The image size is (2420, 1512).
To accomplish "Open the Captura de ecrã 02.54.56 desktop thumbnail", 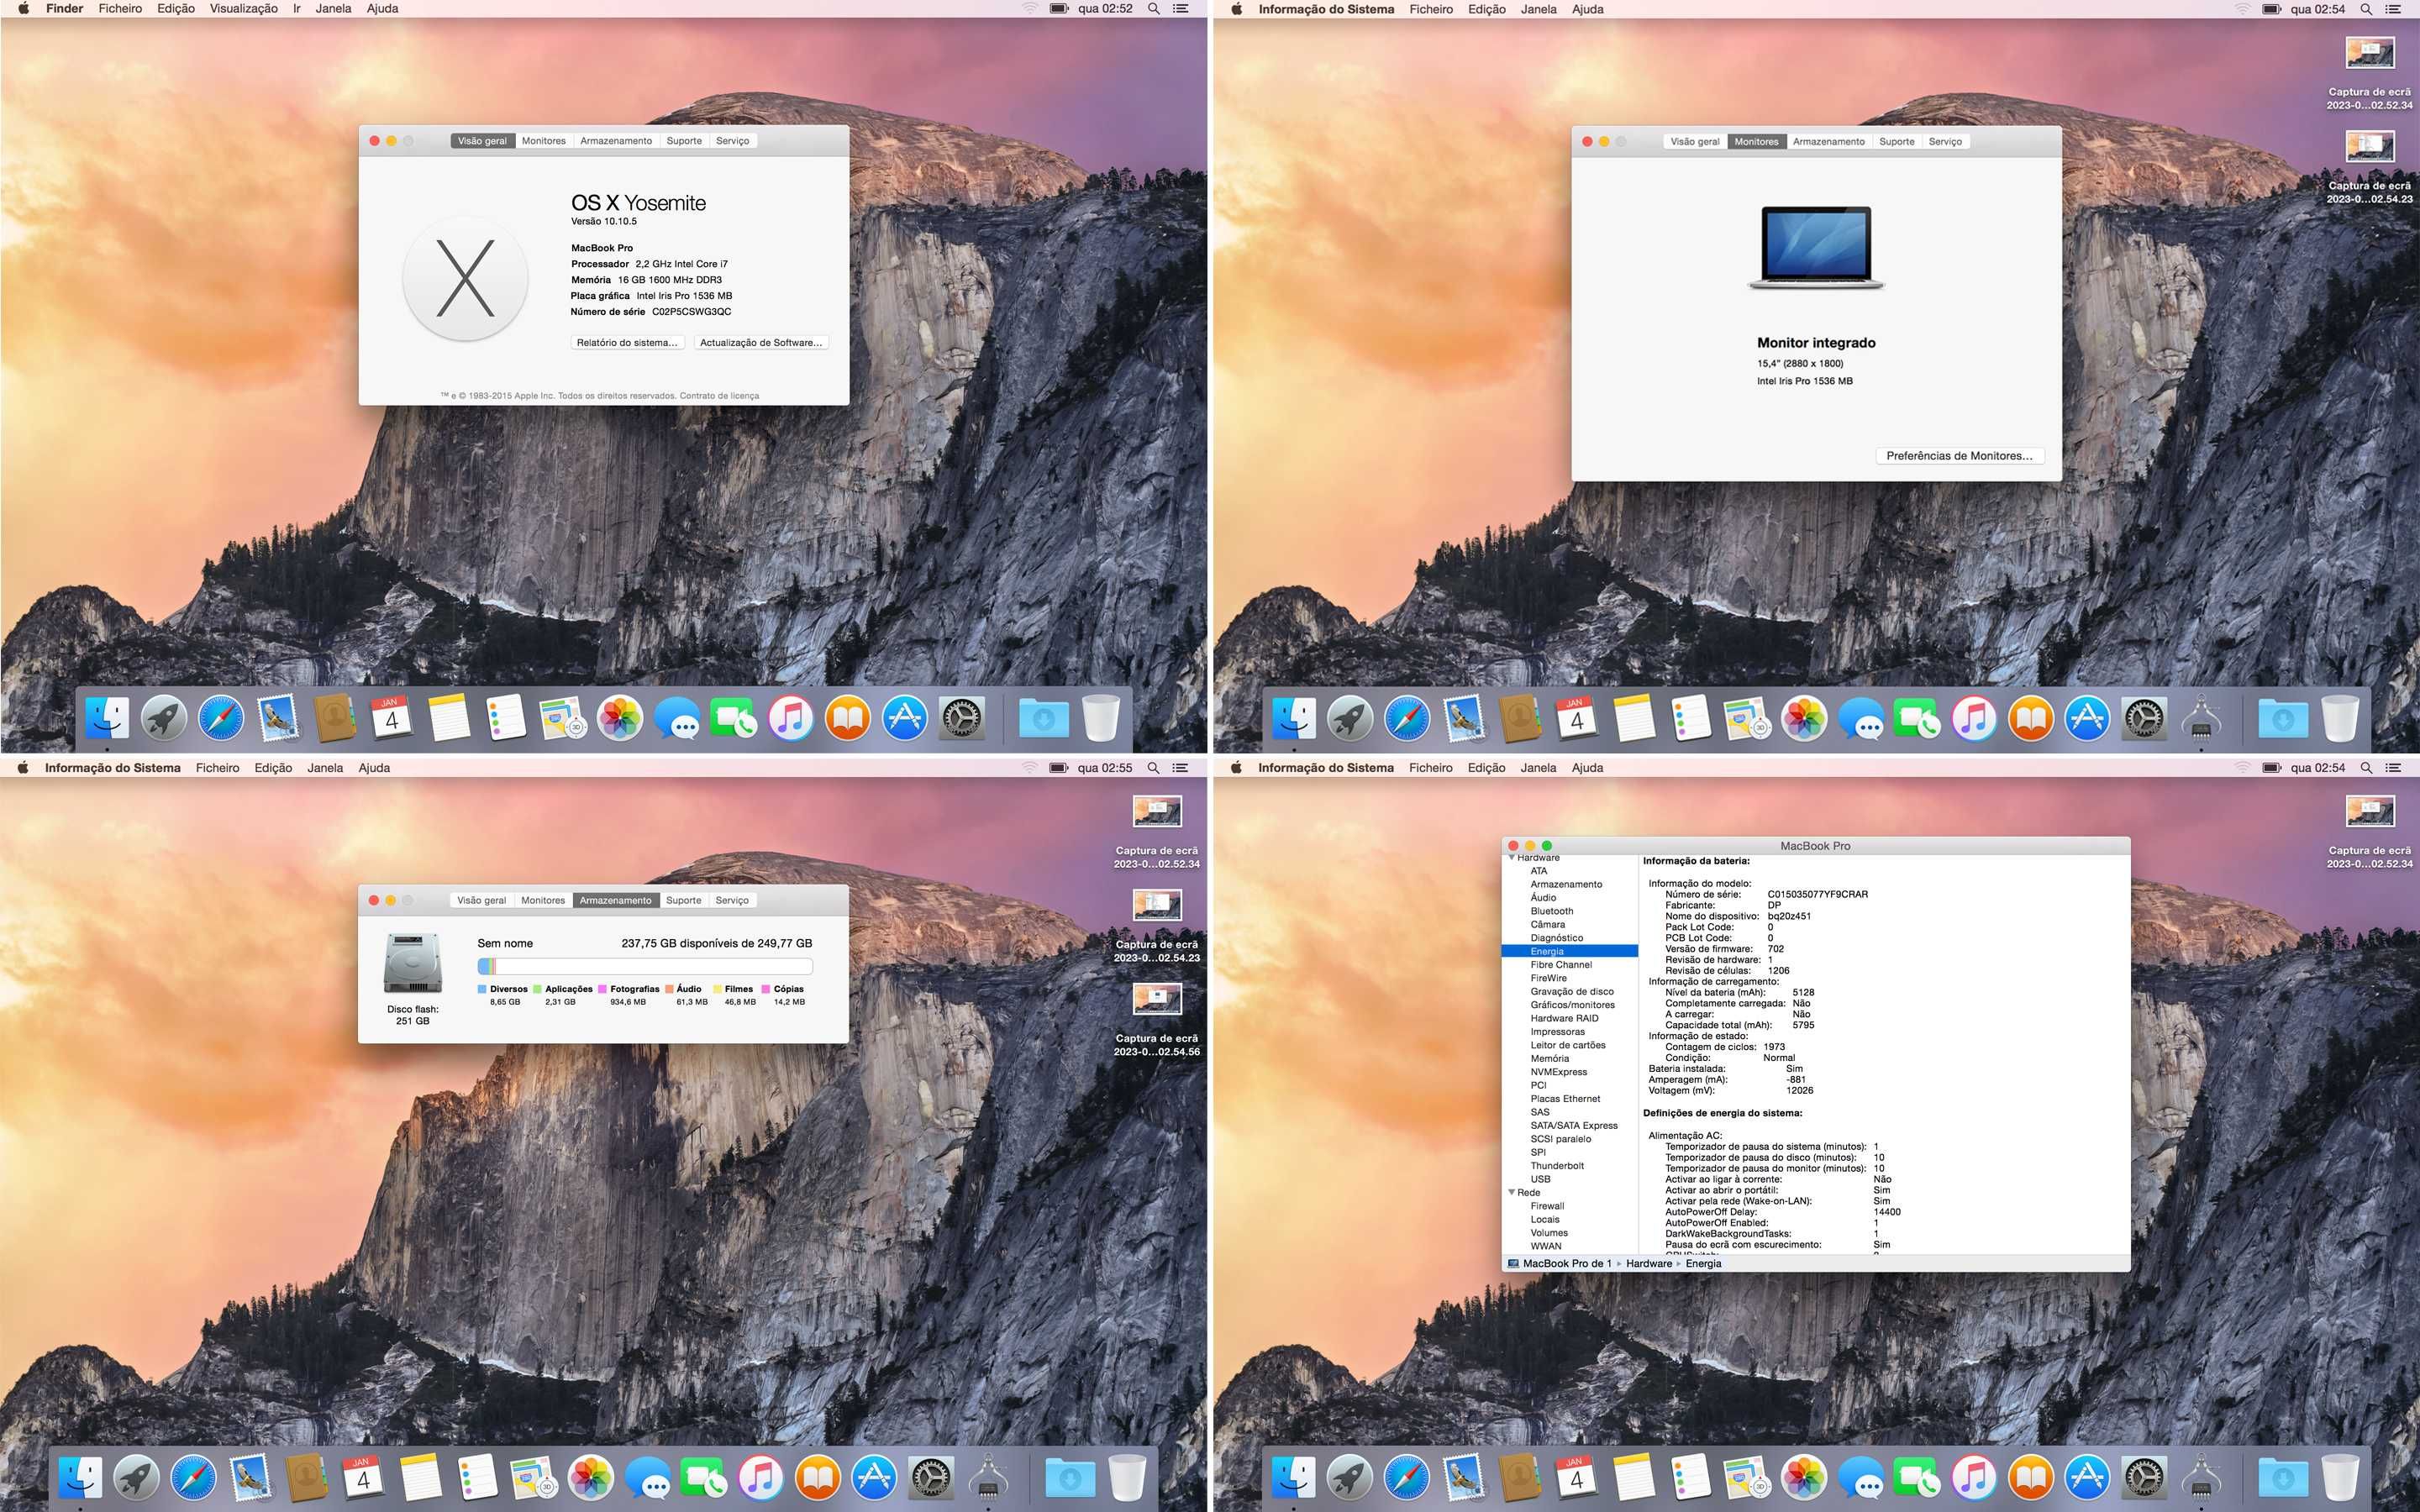I will [1157, 998].
